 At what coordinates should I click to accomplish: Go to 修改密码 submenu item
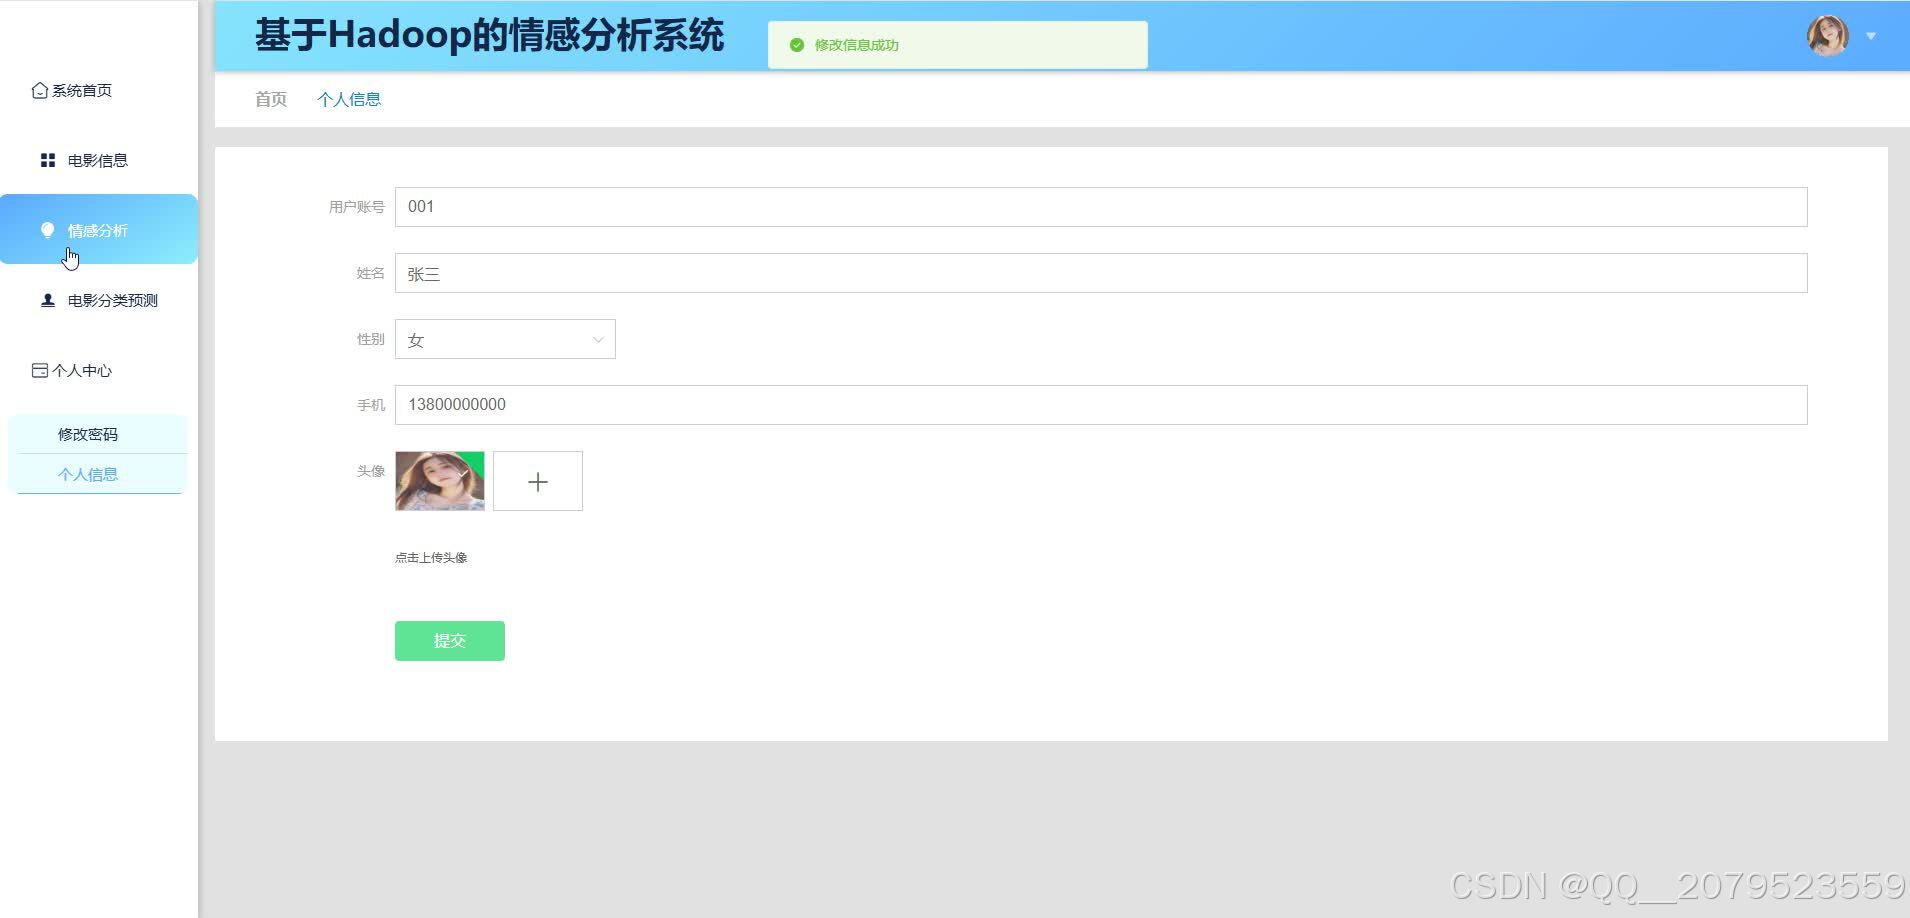[97, 434]
